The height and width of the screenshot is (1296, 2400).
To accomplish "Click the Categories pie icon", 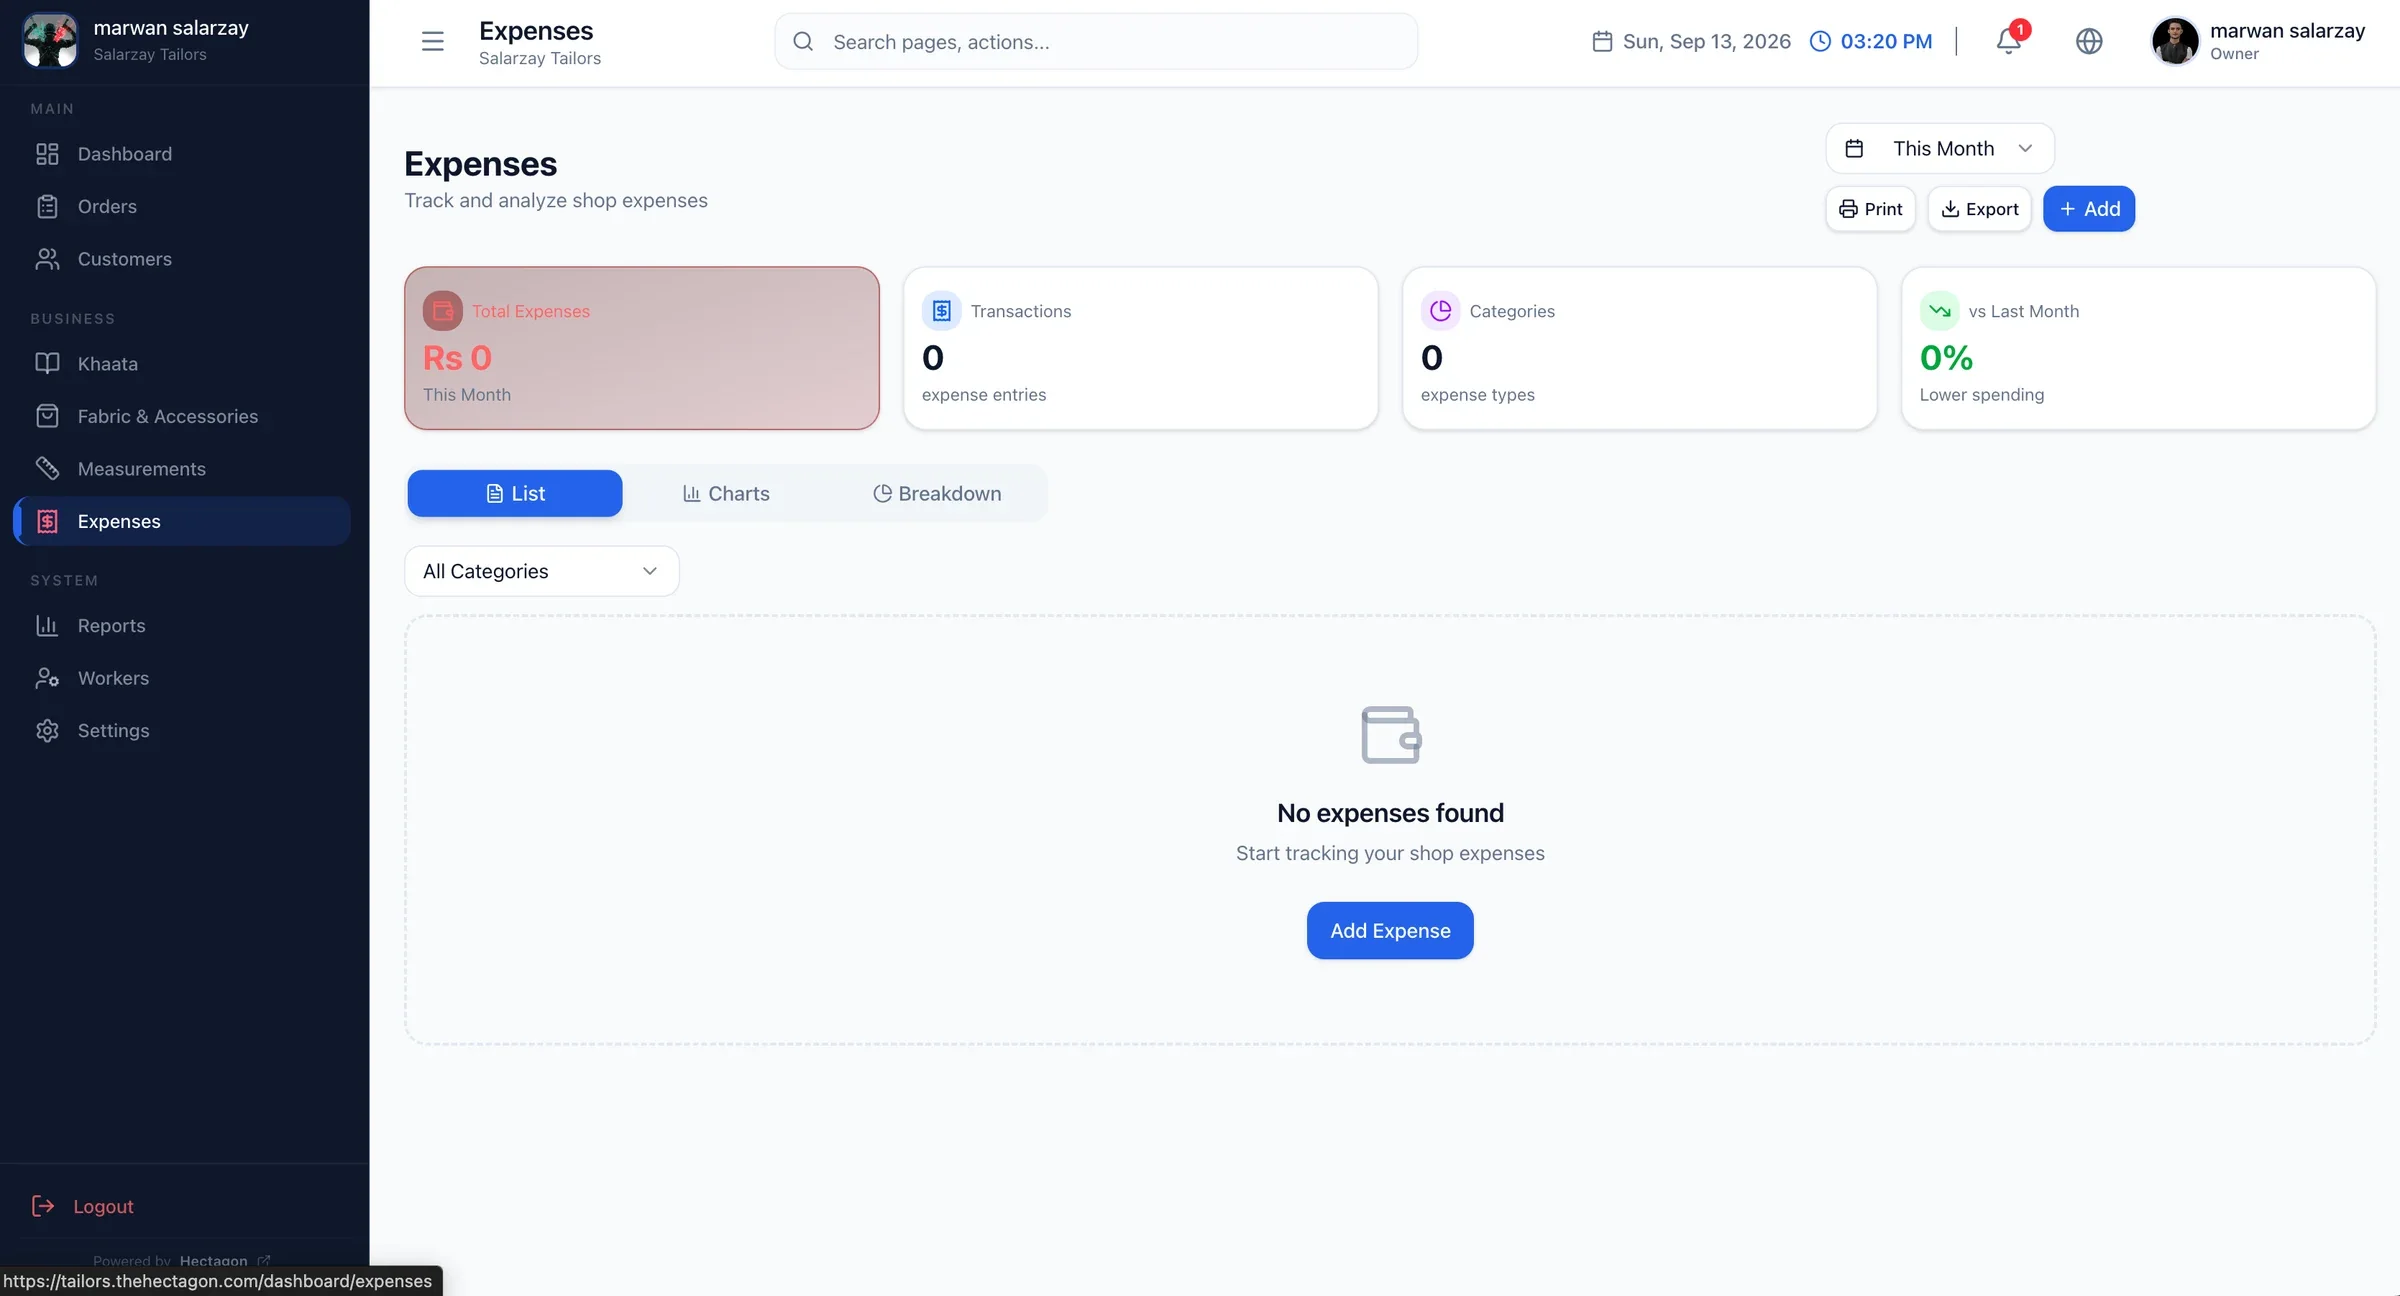I will coord(1440,311).
